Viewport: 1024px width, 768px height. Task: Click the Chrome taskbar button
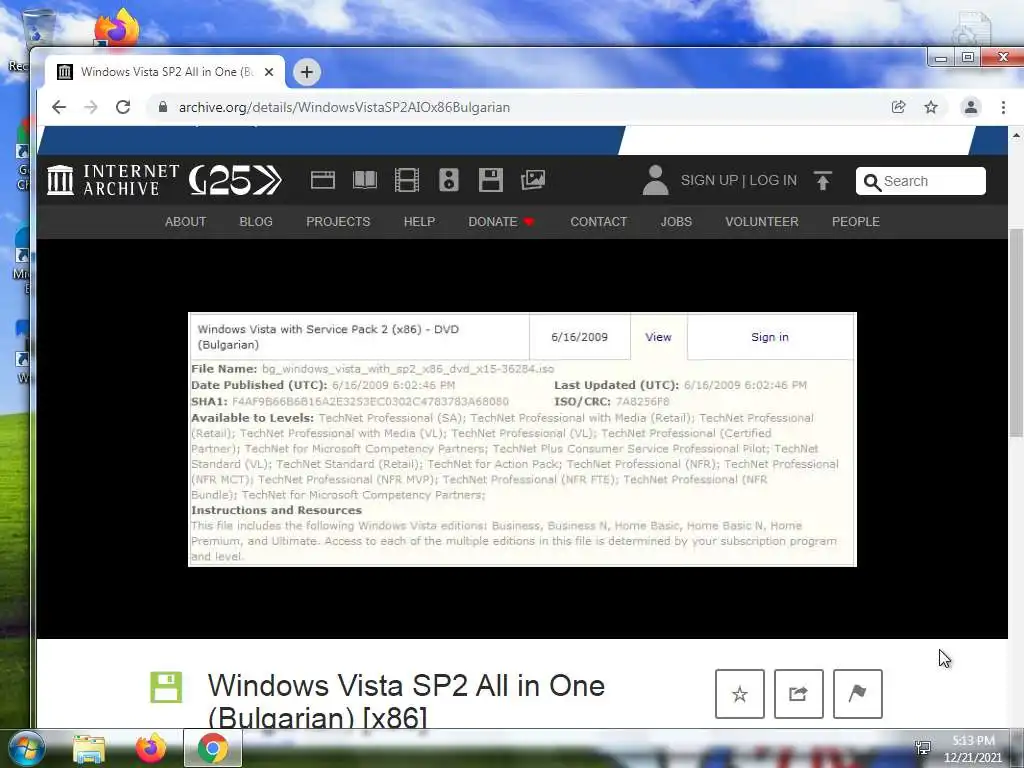213,748
